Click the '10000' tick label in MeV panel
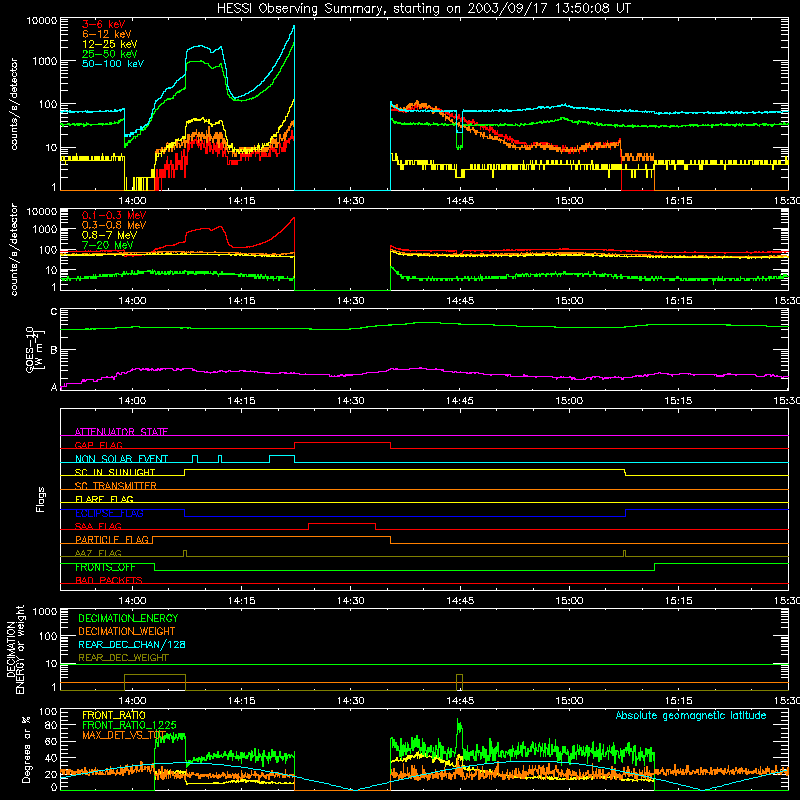 click(42, 212)
